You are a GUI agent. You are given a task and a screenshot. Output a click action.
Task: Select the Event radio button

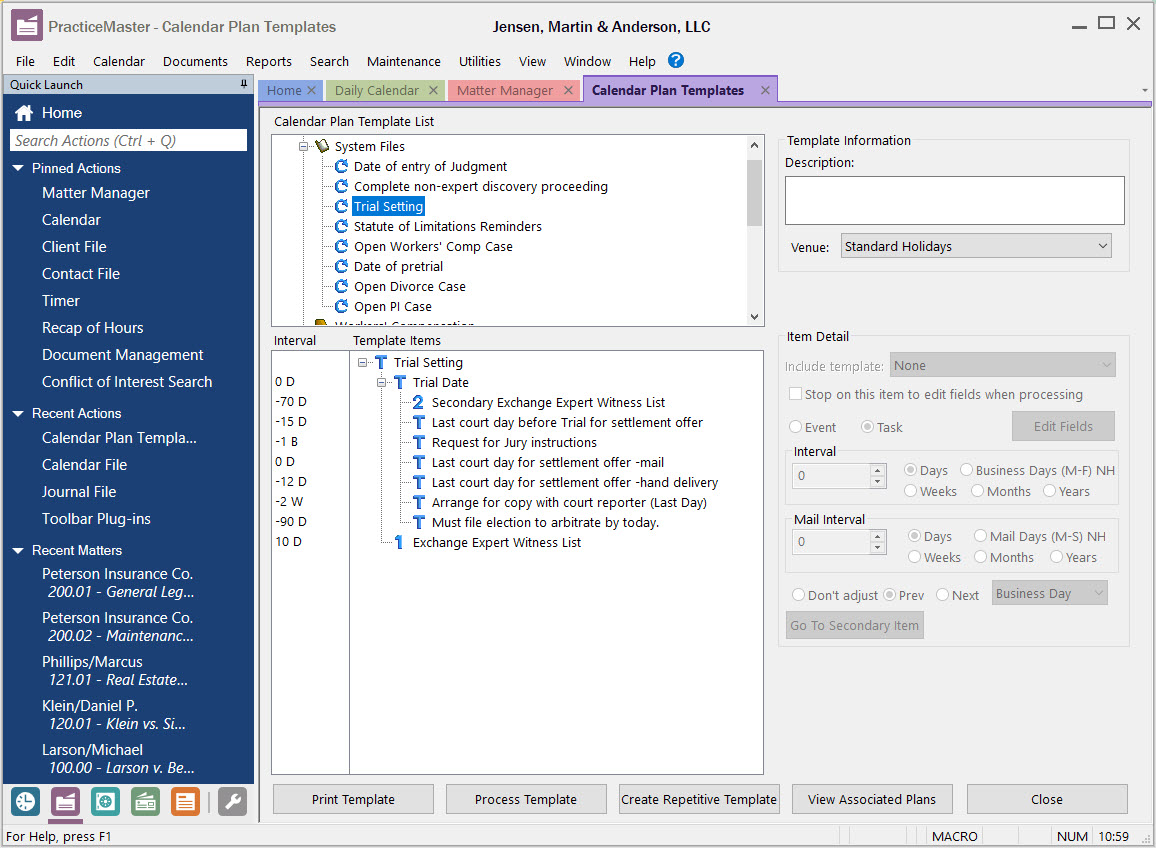click(795, 426)
